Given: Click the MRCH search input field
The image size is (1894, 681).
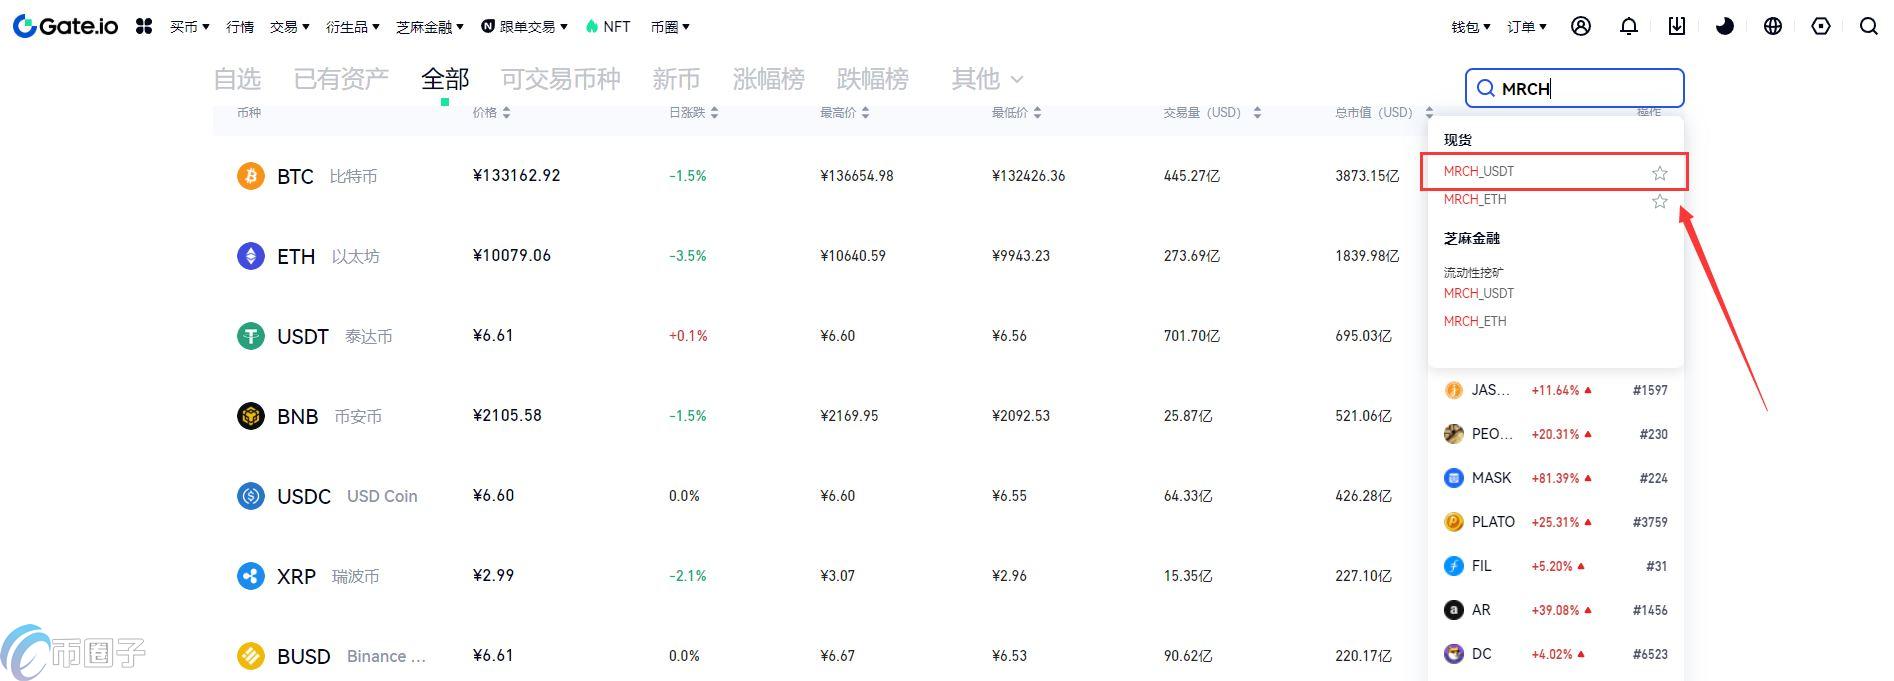Looking at the screenshot, I should [1575, 88].
